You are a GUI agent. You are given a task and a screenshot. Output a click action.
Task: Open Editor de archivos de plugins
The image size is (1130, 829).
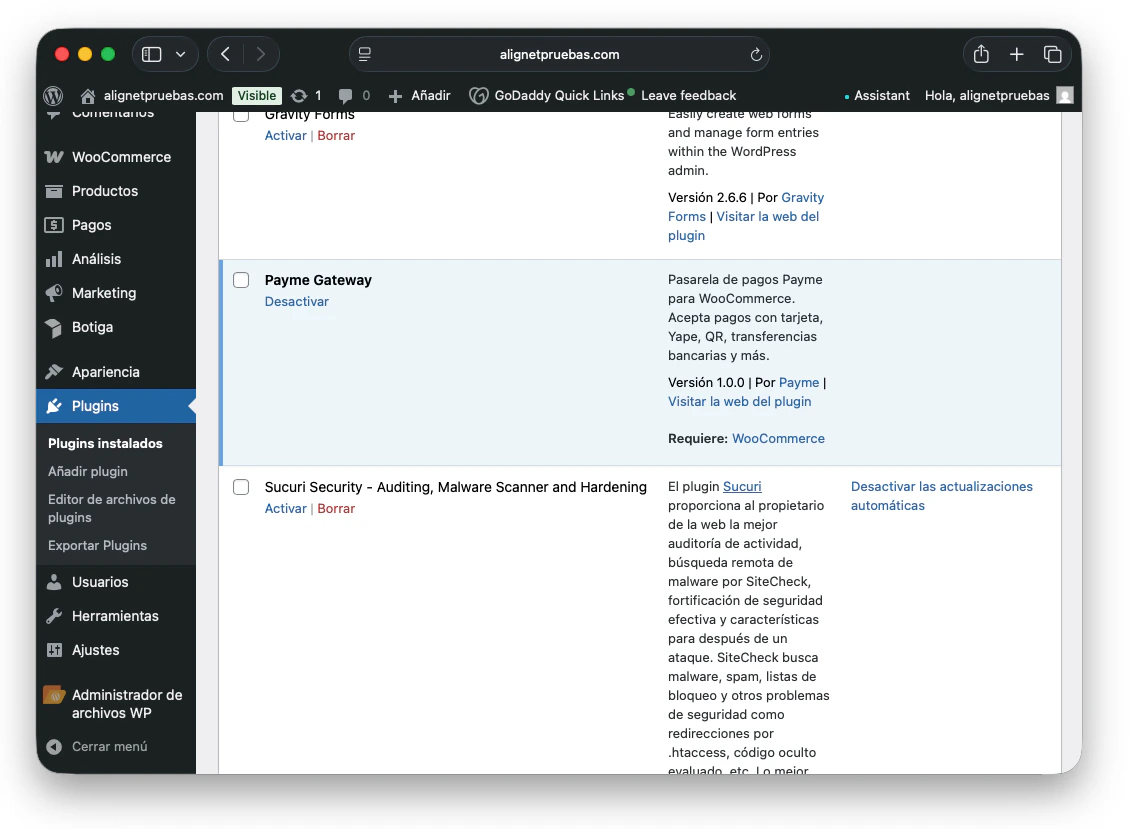pos(112,508)
